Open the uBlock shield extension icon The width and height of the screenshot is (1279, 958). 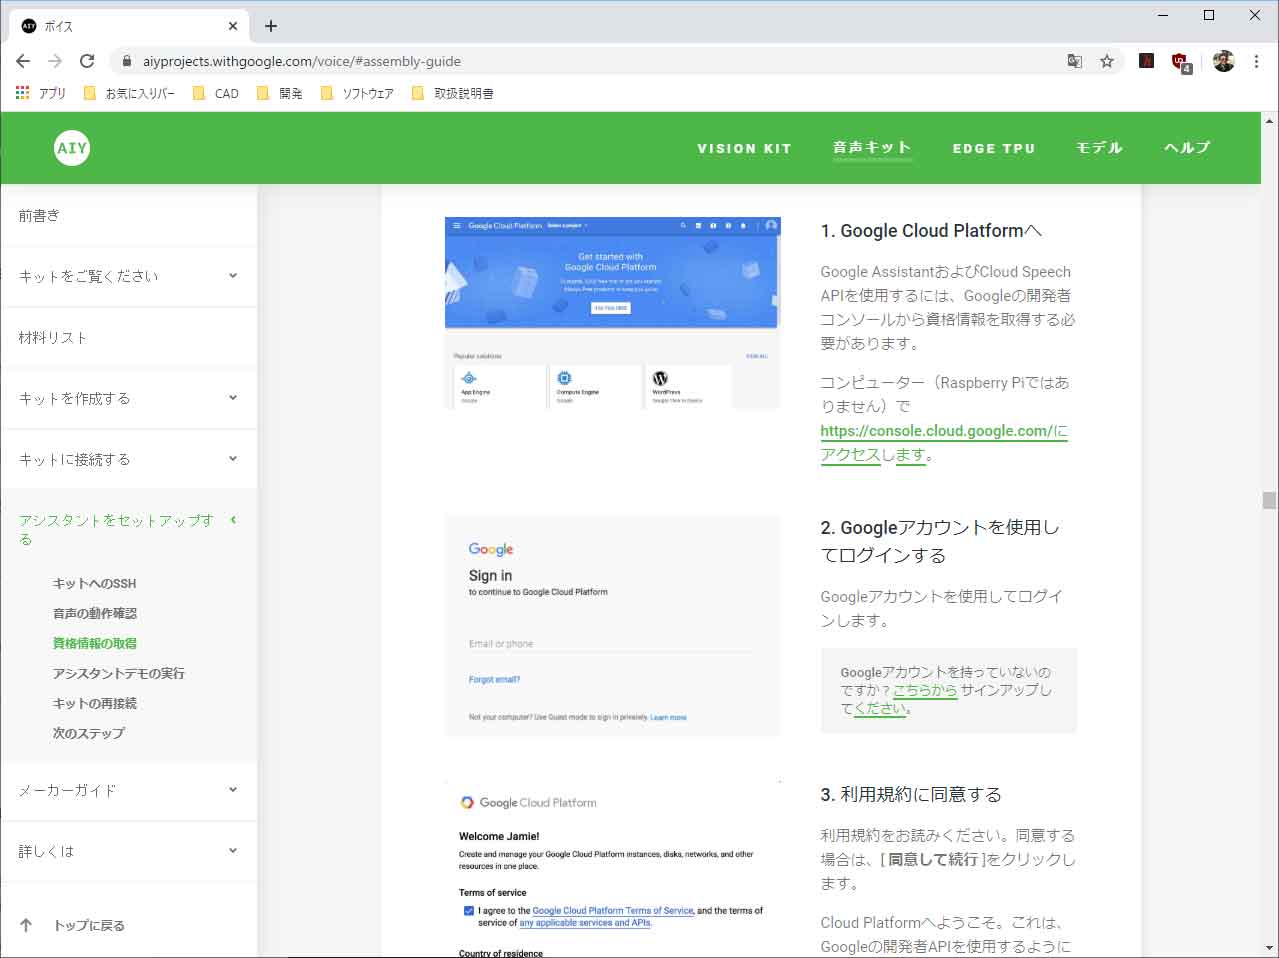[x=1180, y=62]
